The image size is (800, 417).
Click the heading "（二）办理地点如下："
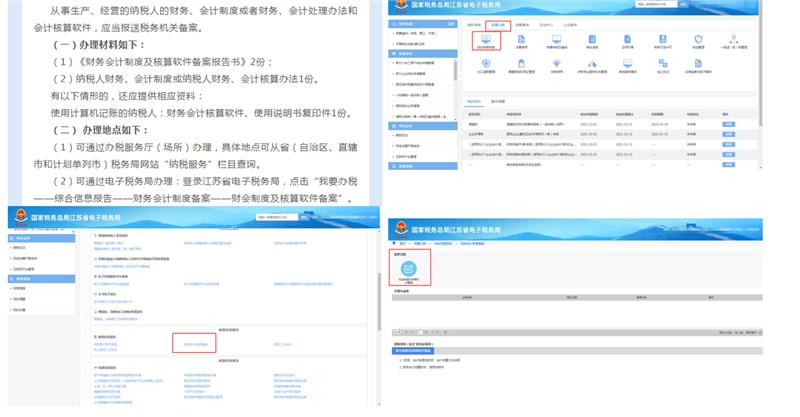click(x=100, y=130)
